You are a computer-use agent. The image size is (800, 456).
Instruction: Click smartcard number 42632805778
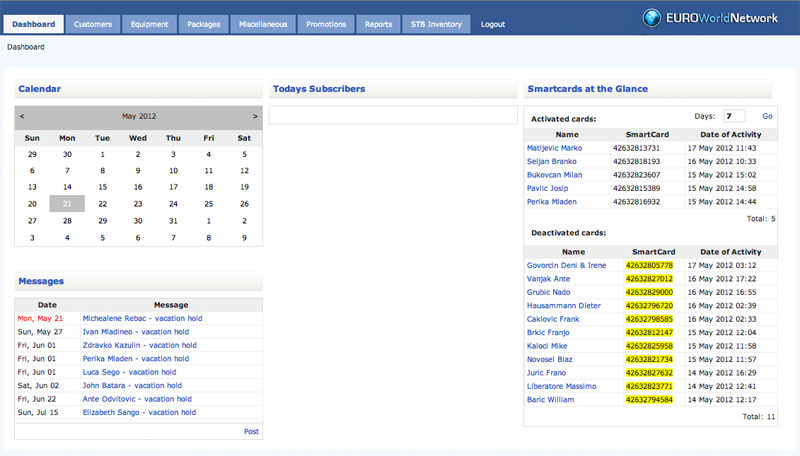point(649,265)
